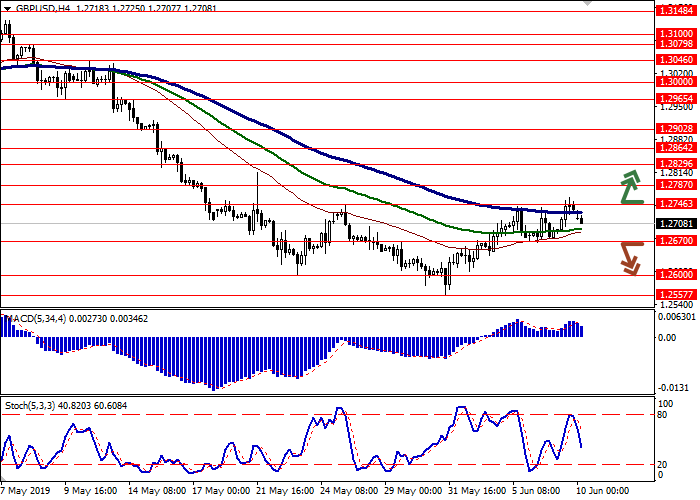700x500 pixels.
Task: Click the Stoch(5,3,3) indicator label
Action: tap(32, 406)
